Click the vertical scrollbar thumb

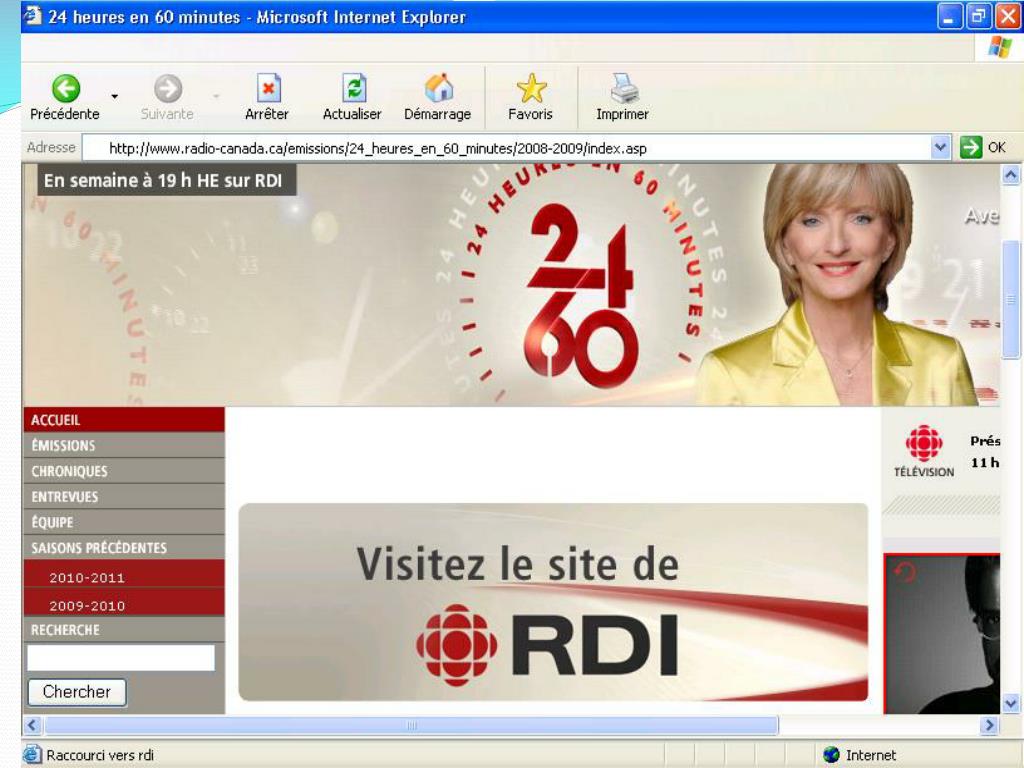tap(1010, 299)
